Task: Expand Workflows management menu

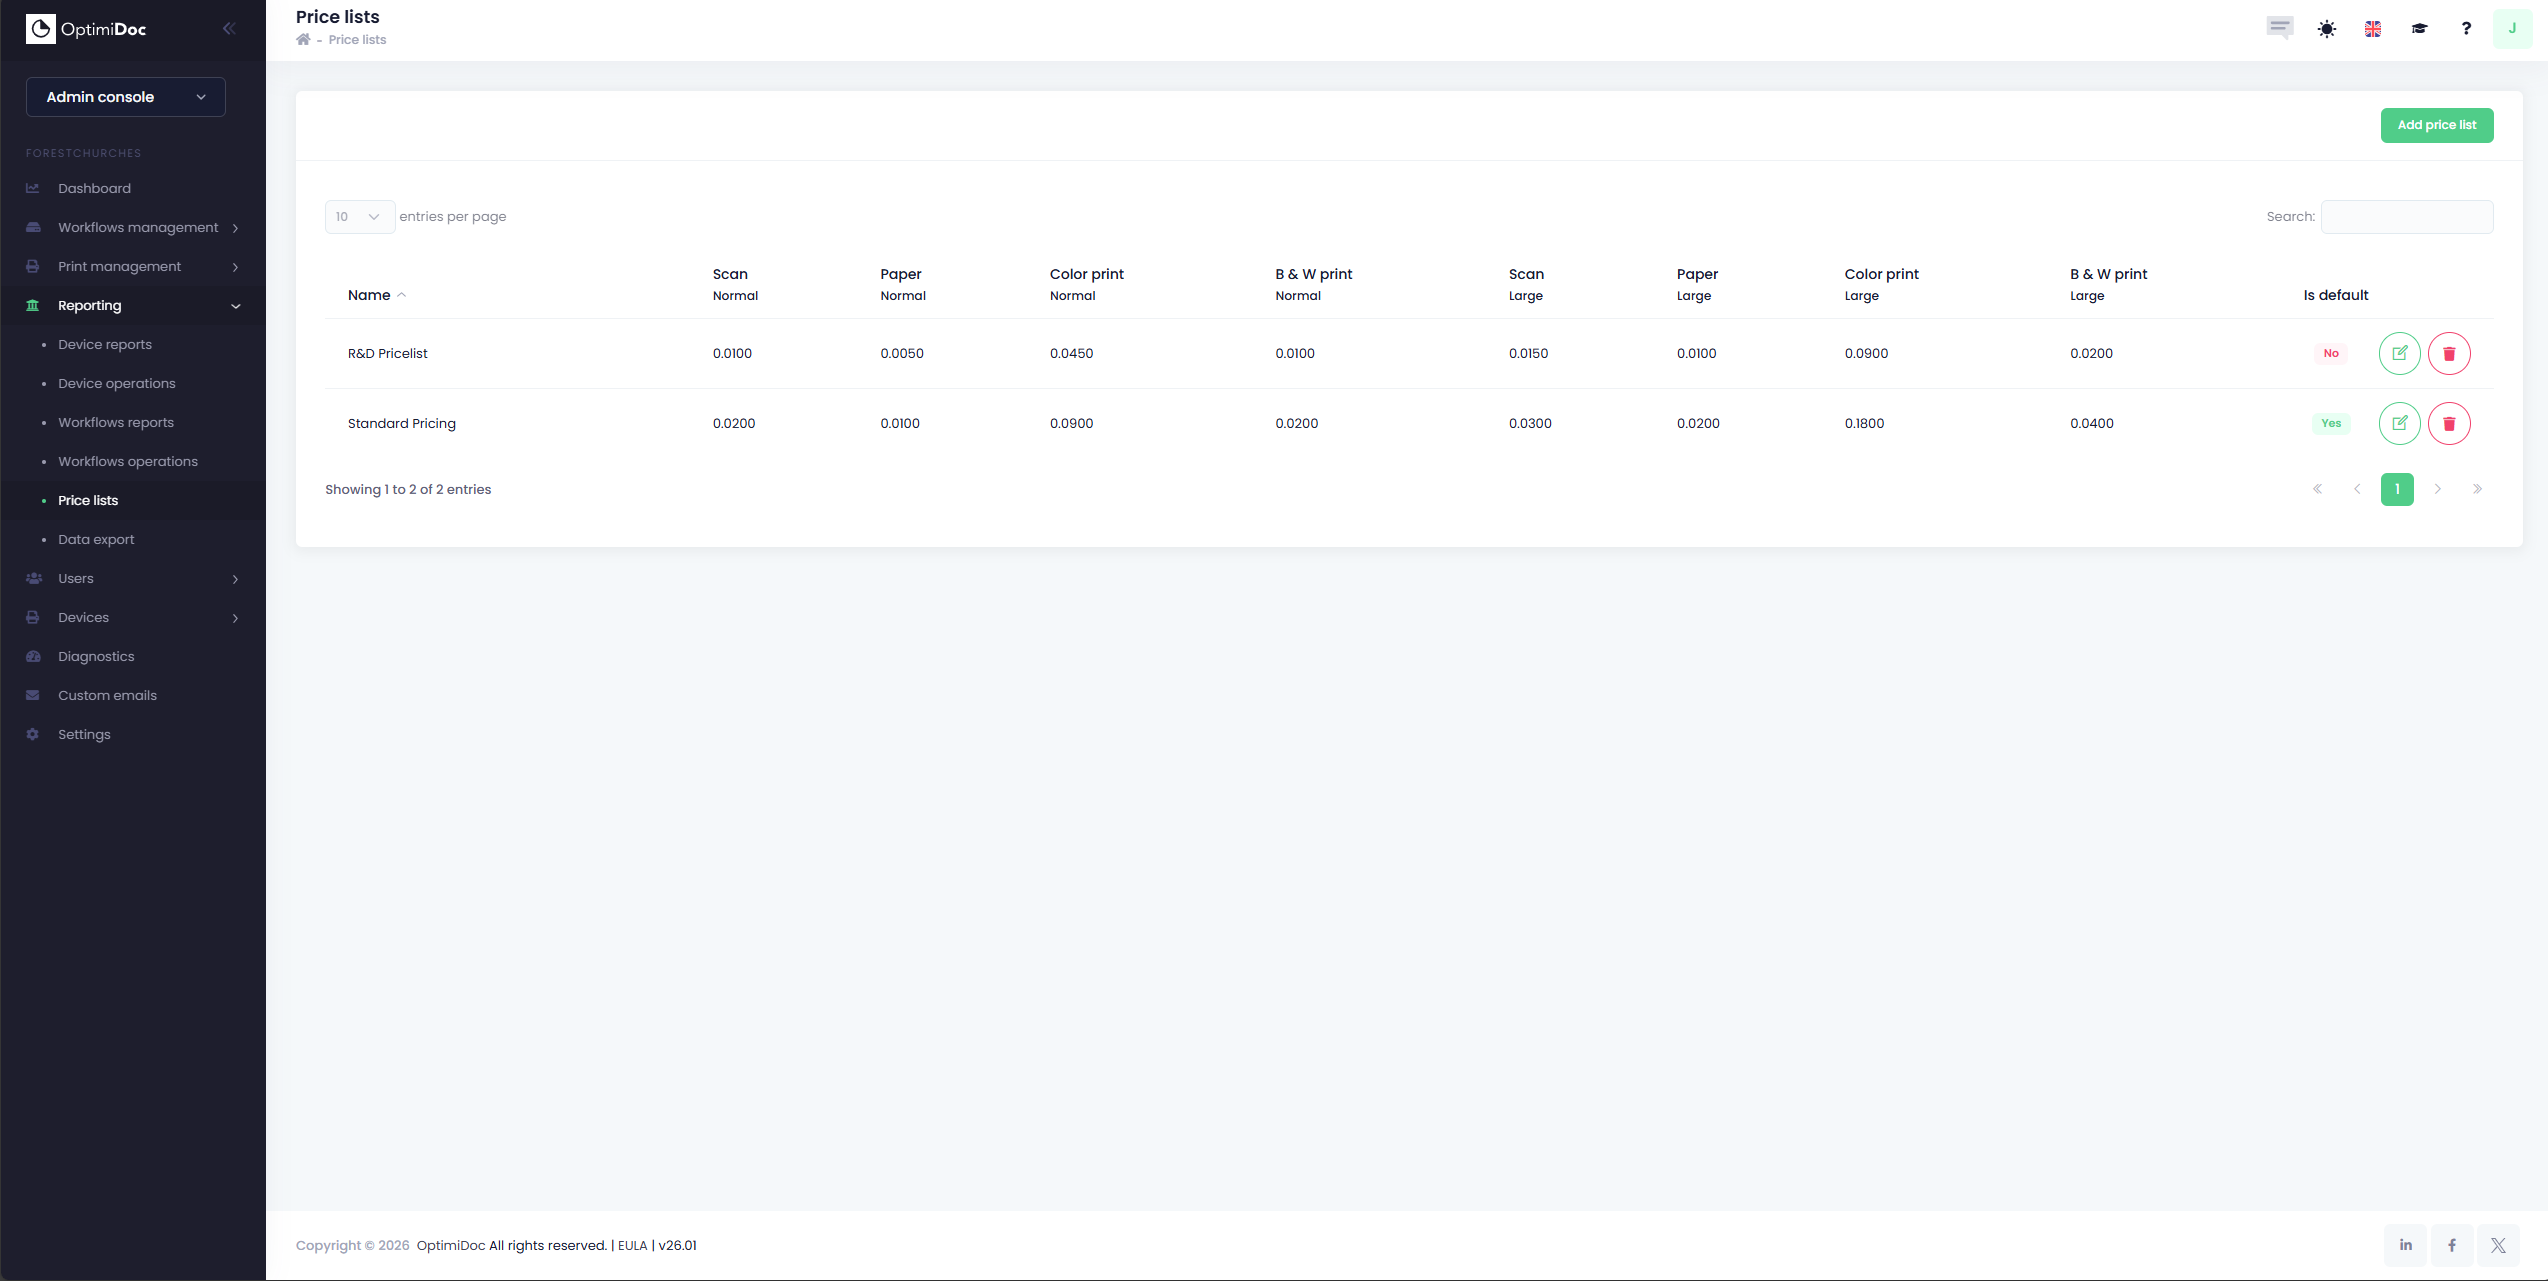Action: 138,228
